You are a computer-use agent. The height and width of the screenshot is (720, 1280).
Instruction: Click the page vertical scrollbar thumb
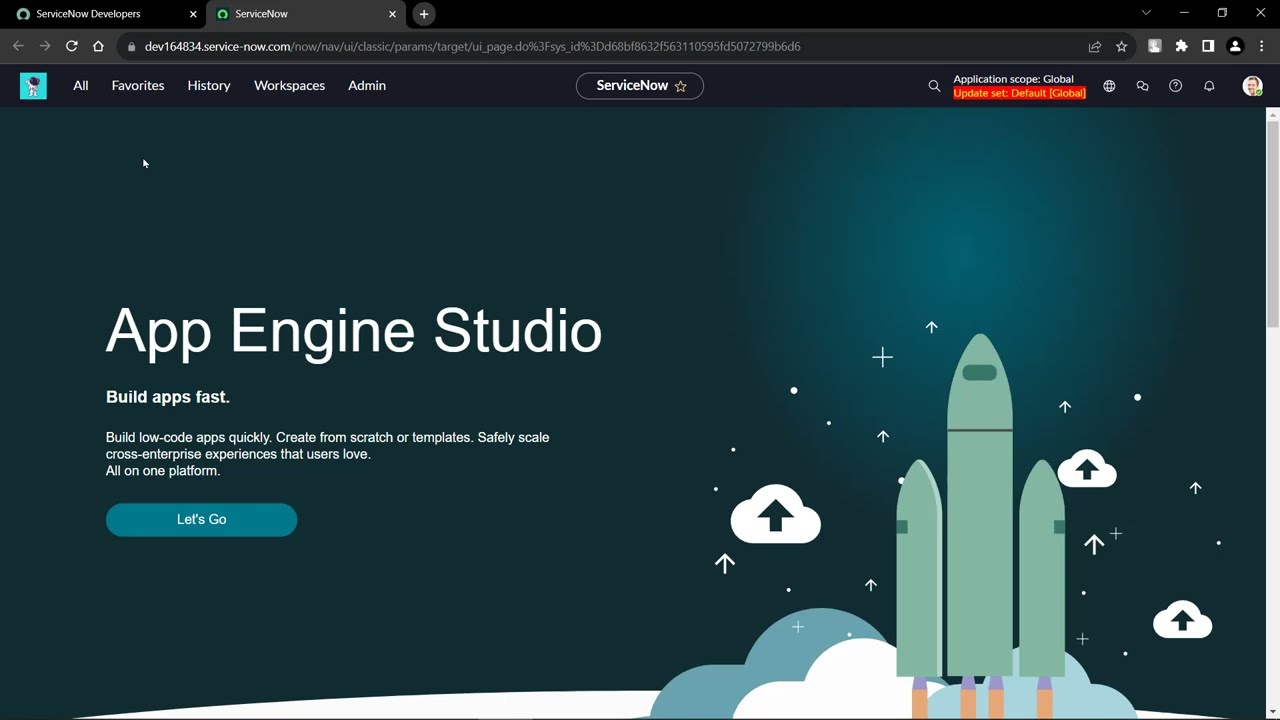click(x=1273, y=223)
